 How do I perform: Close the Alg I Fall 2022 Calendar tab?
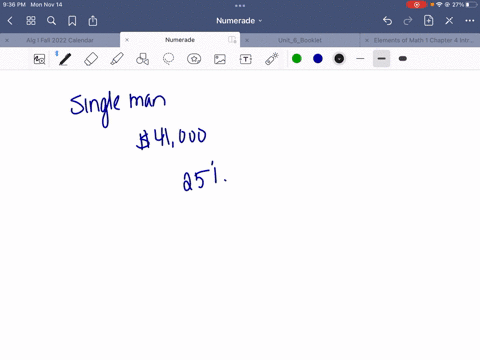7,40
